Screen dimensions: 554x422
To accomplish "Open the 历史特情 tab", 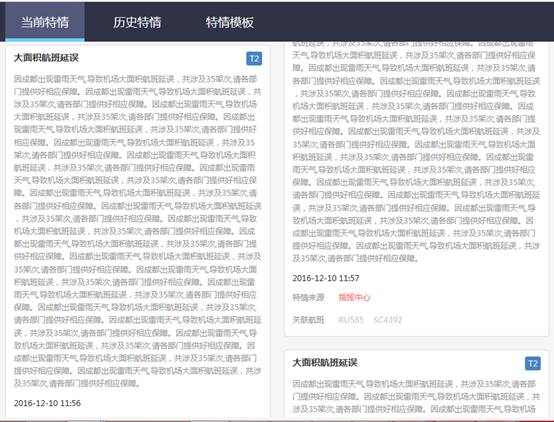I will click(x=137, y=22).
